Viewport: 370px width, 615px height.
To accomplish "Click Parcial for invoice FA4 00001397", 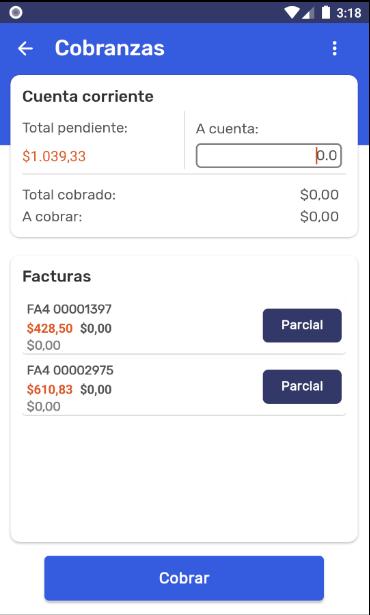I will coord(302,325).
